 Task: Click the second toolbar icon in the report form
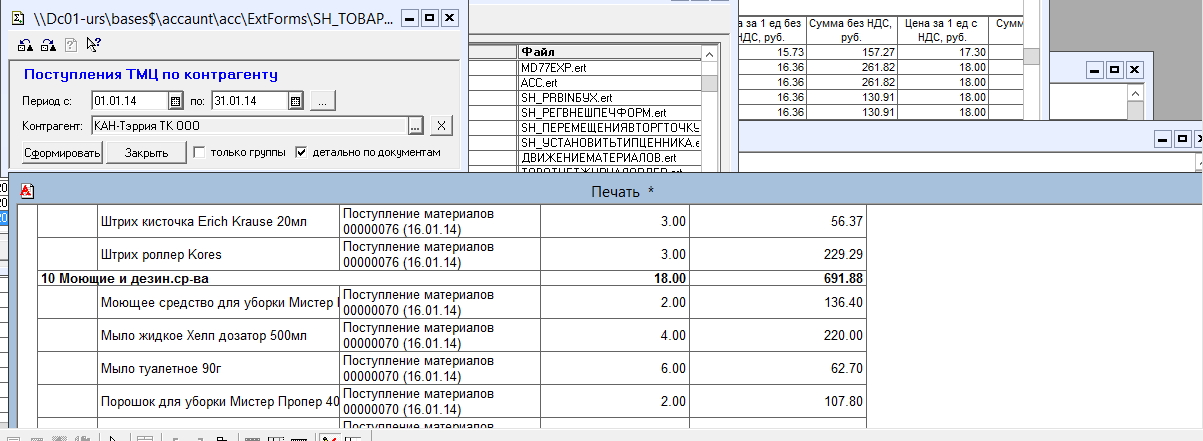(x=46, y=44)
